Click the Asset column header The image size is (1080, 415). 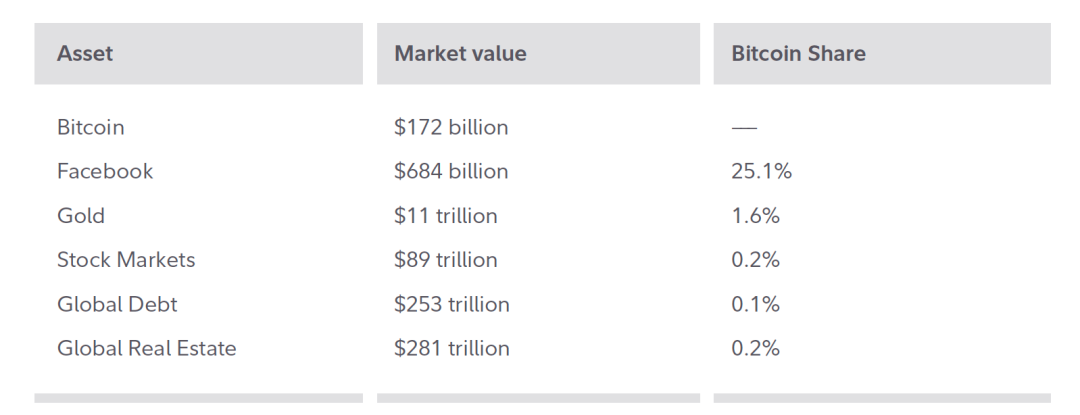(85, 54)
